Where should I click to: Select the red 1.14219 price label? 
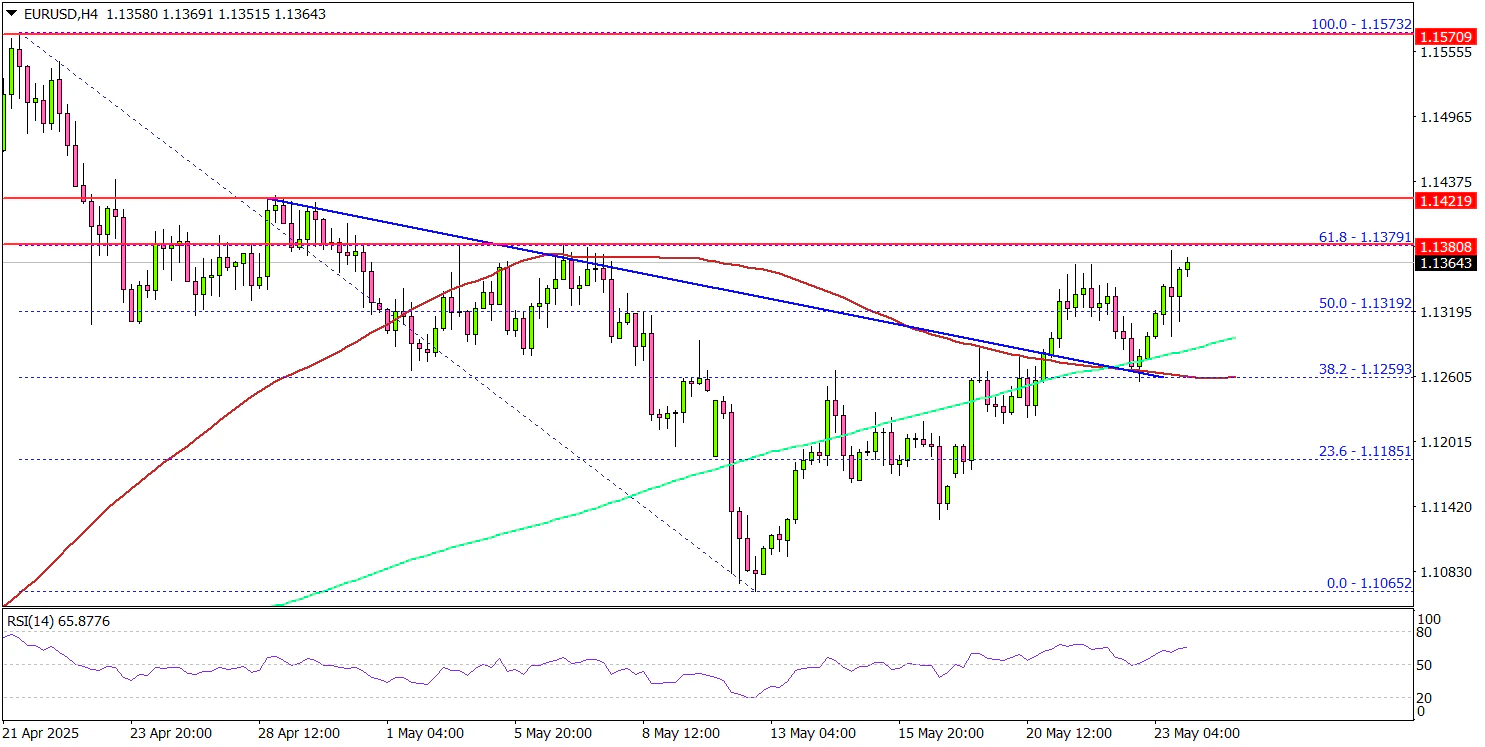coord(1448,201)
